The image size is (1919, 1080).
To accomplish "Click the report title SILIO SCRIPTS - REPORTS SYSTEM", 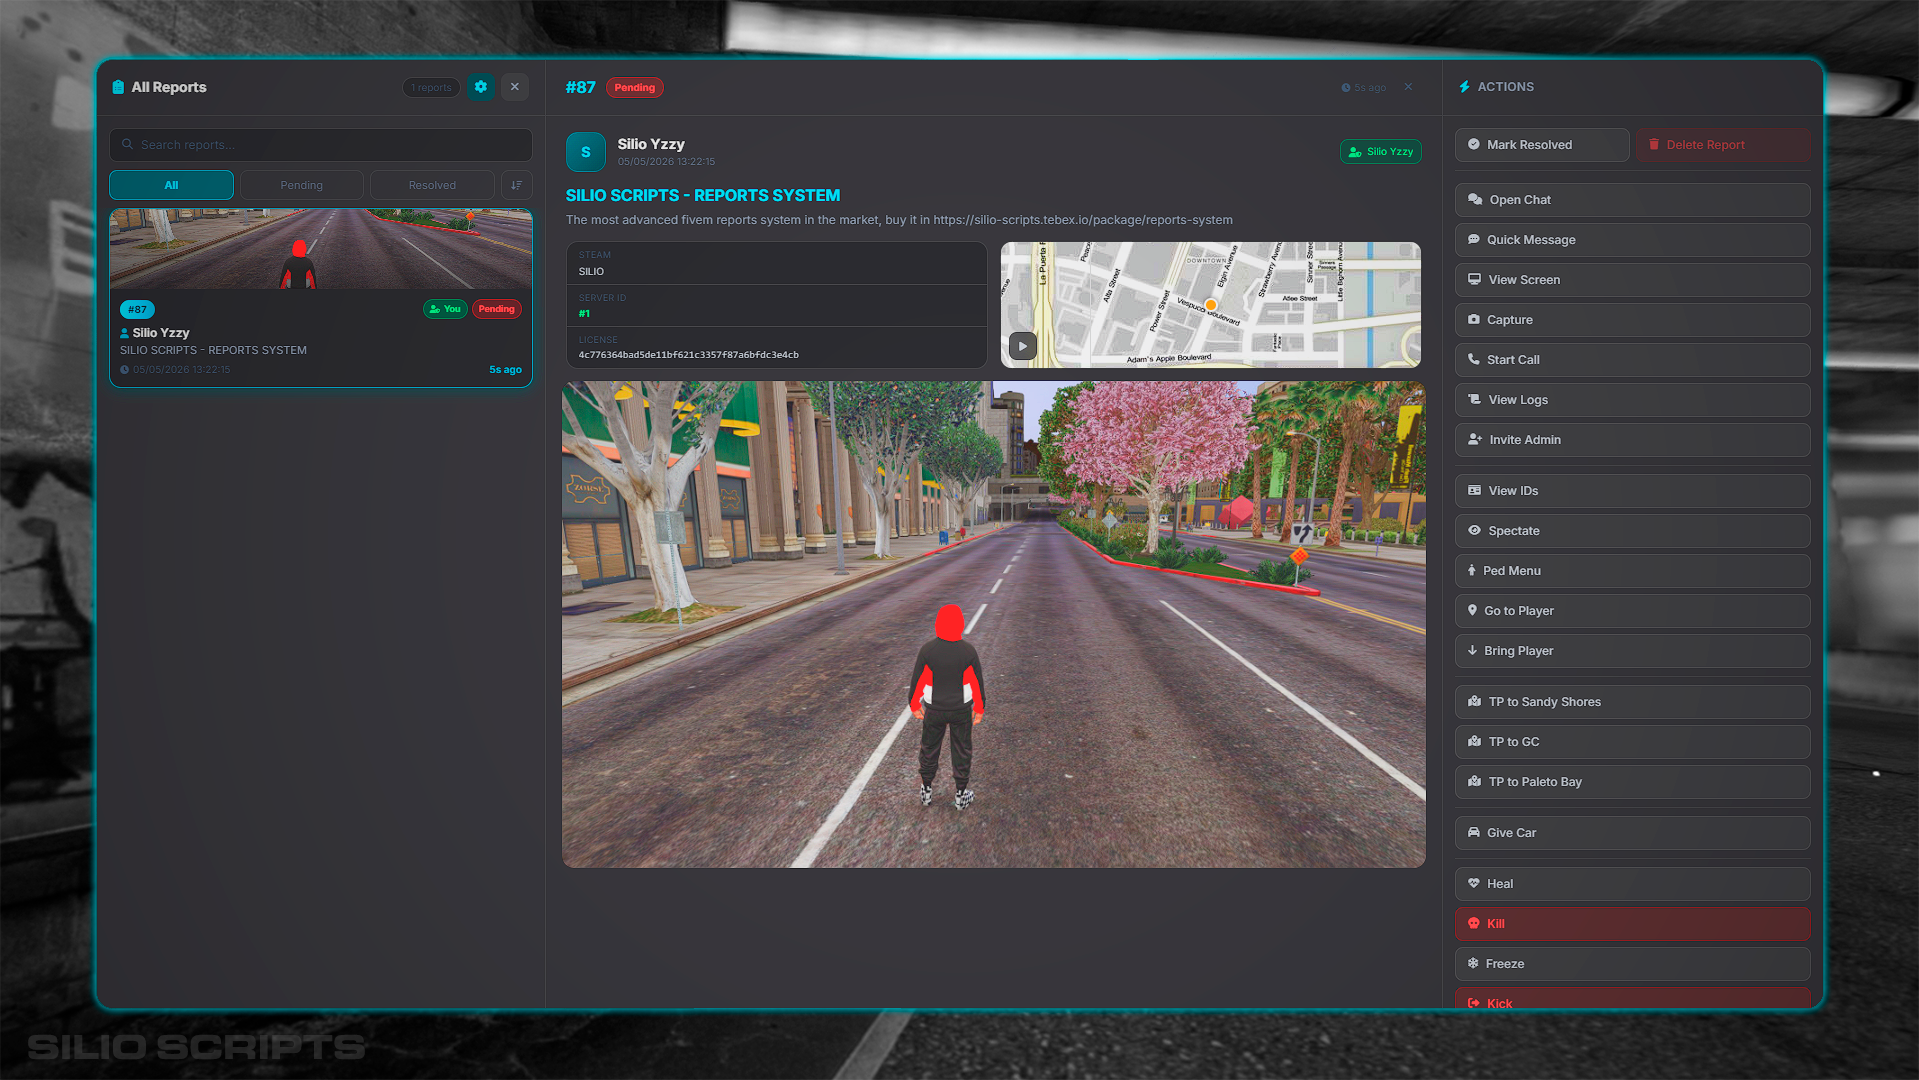I will tap(703, 196).
